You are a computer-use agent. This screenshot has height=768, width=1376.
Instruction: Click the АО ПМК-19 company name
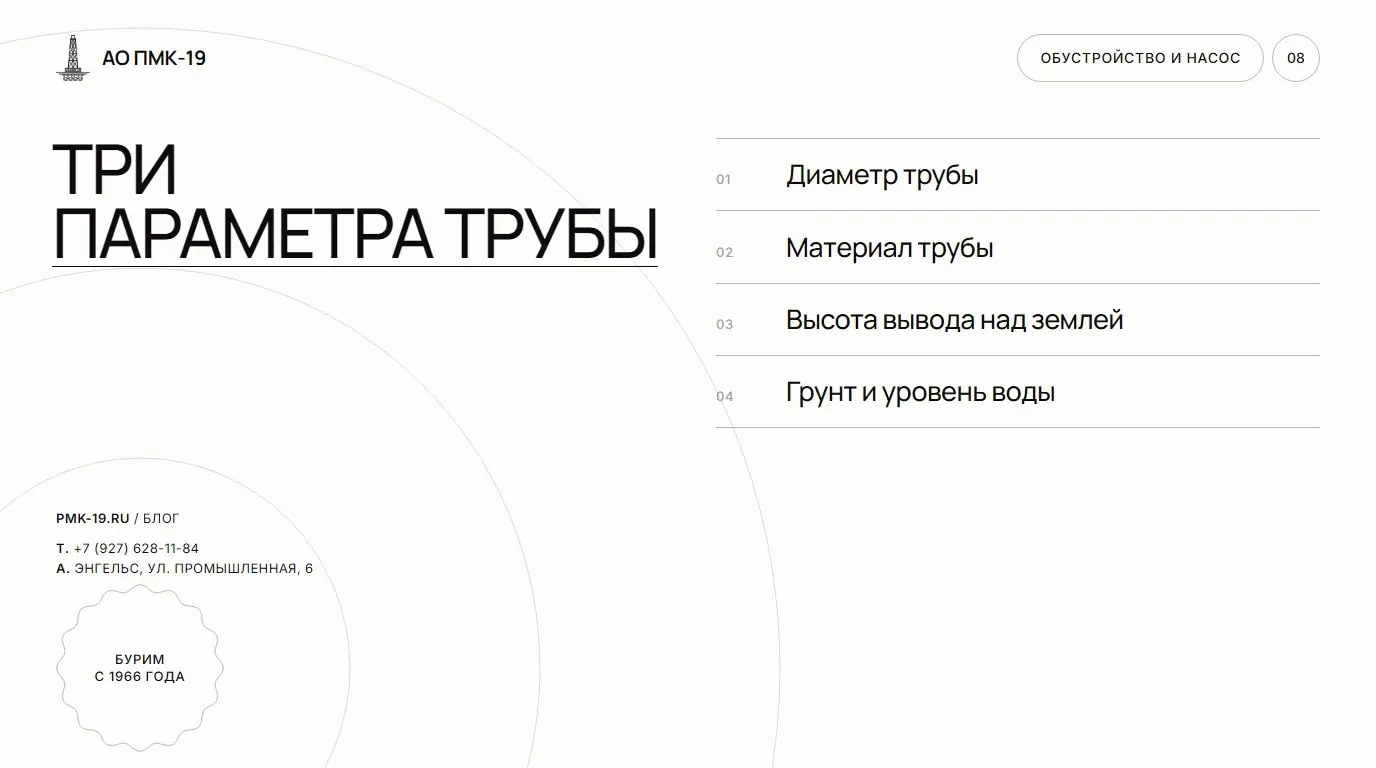[x=154, y=58]
